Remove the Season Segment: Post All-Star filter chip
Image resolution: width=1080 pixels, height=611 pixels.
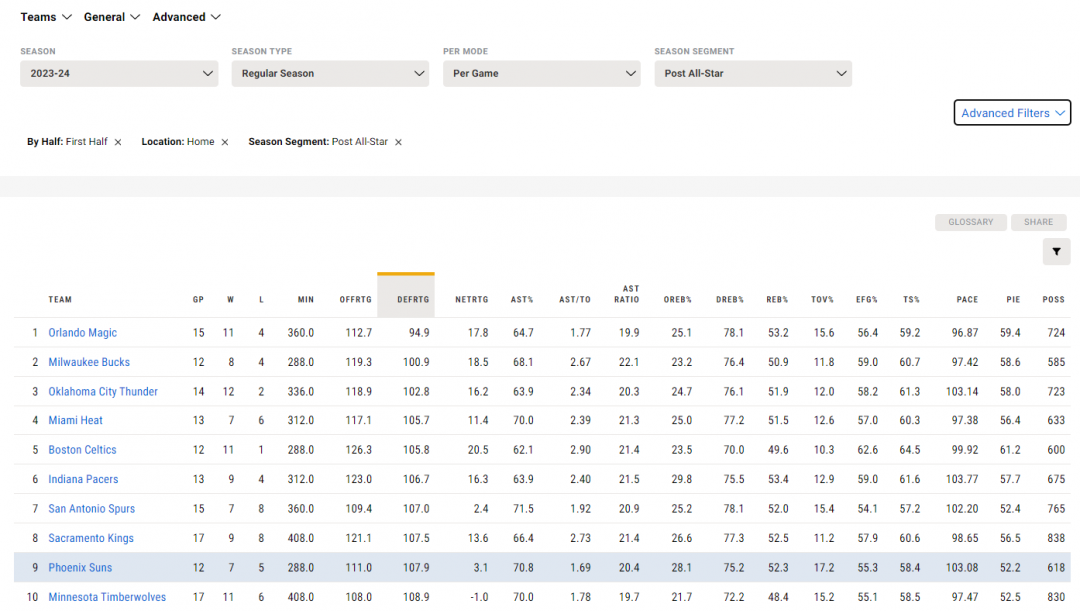click(x=398, y=142)
